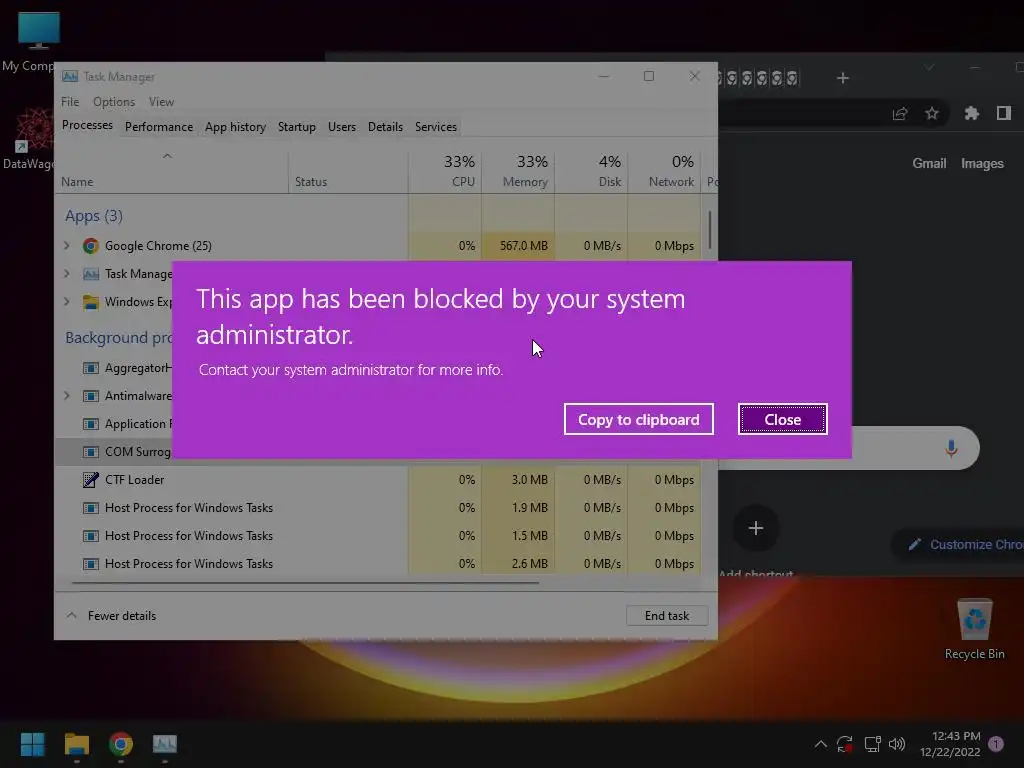Screen dimensions: 1024x768
Task: Open Chrome extensions puzzle icon
Action: tap(972, 114)
